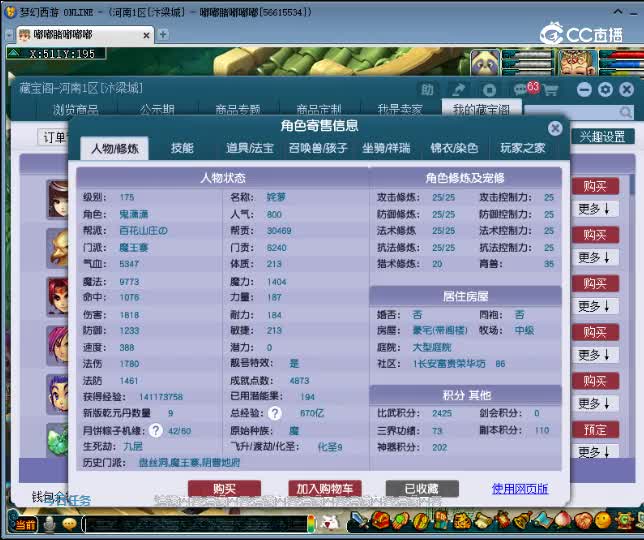Expand 更多 in pink-haired avatar row
Image resolution: width=644 pixels, height=540 pixels.
(595, 355)
